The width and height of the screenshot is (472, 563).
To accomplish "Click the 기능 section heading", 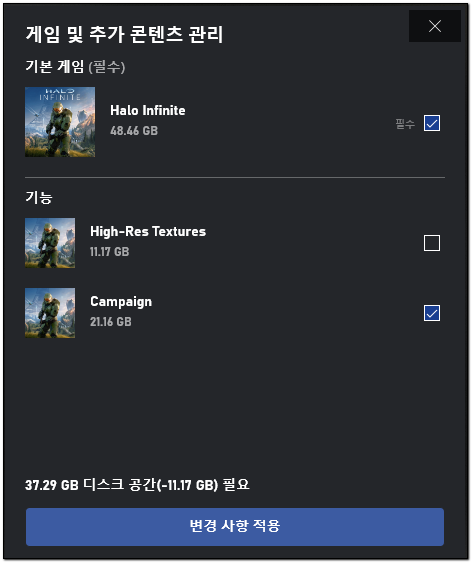I will point(39,197).
